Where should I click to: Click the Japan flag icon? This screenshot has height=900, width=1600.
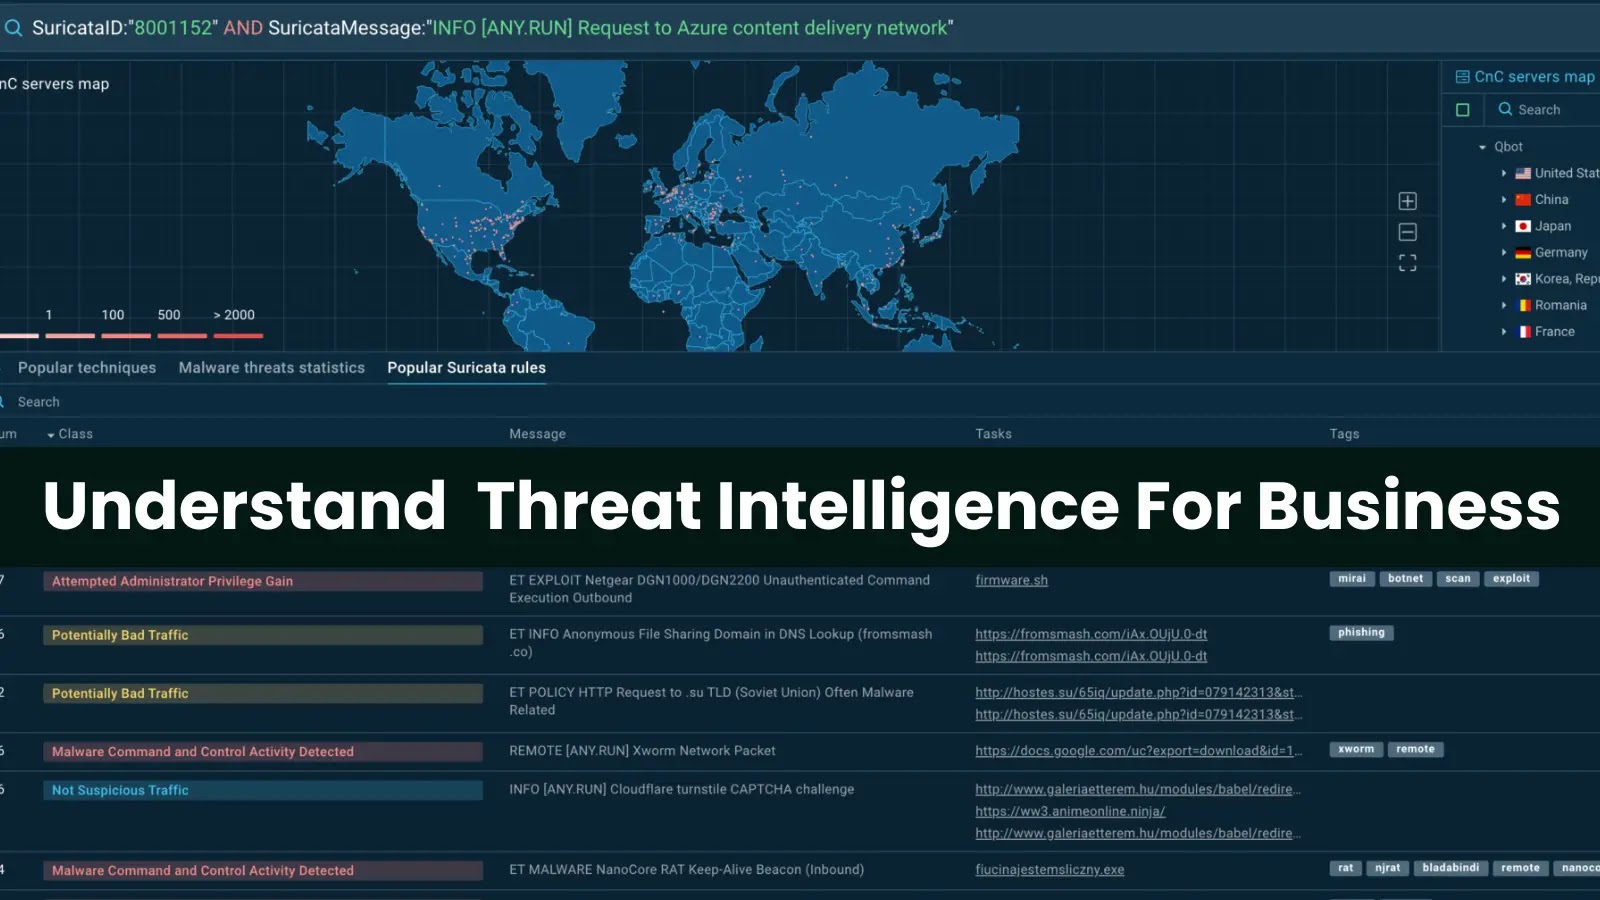pos(1523,226)
